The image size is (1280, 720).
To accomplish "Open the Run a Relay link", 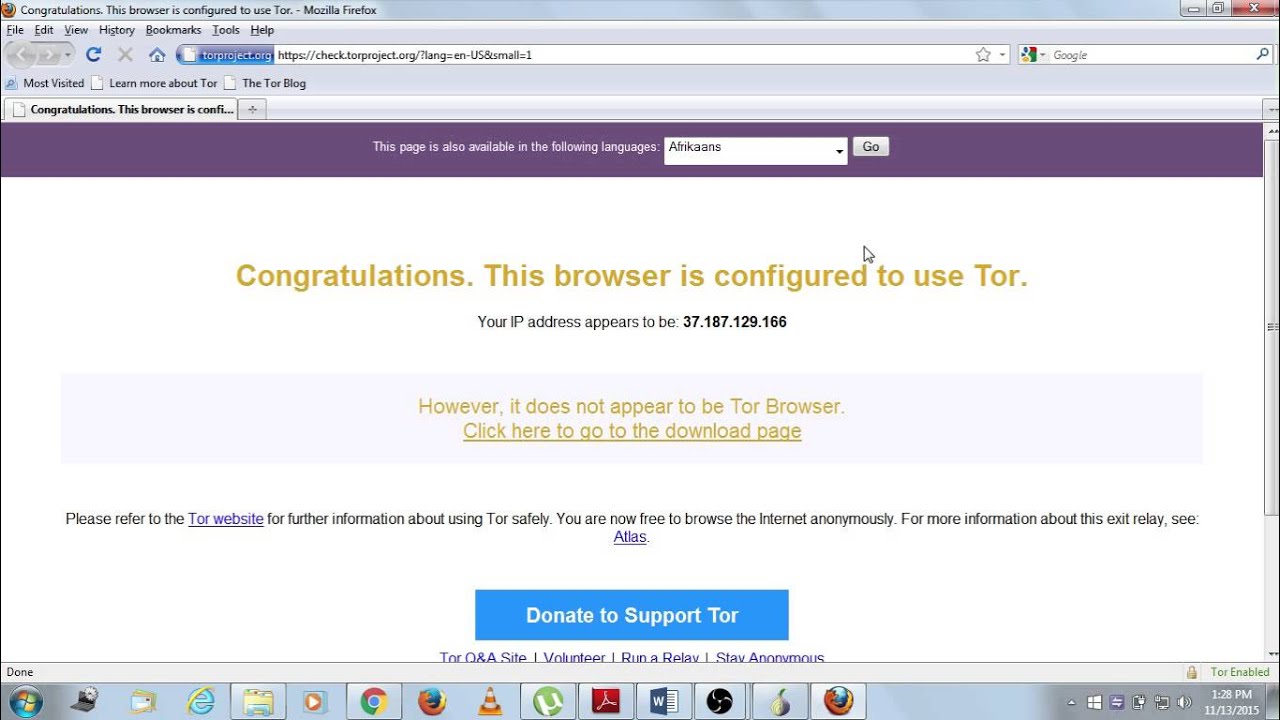I will tap(660, 658).
